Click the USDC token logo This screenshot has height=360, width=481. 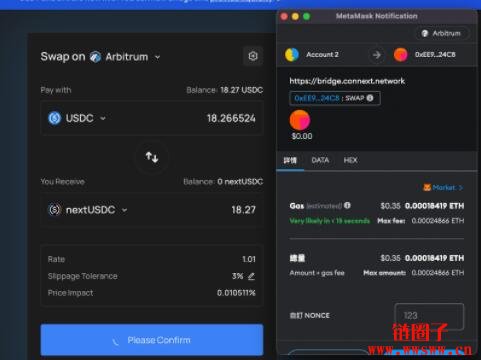(x=55, y=118)
